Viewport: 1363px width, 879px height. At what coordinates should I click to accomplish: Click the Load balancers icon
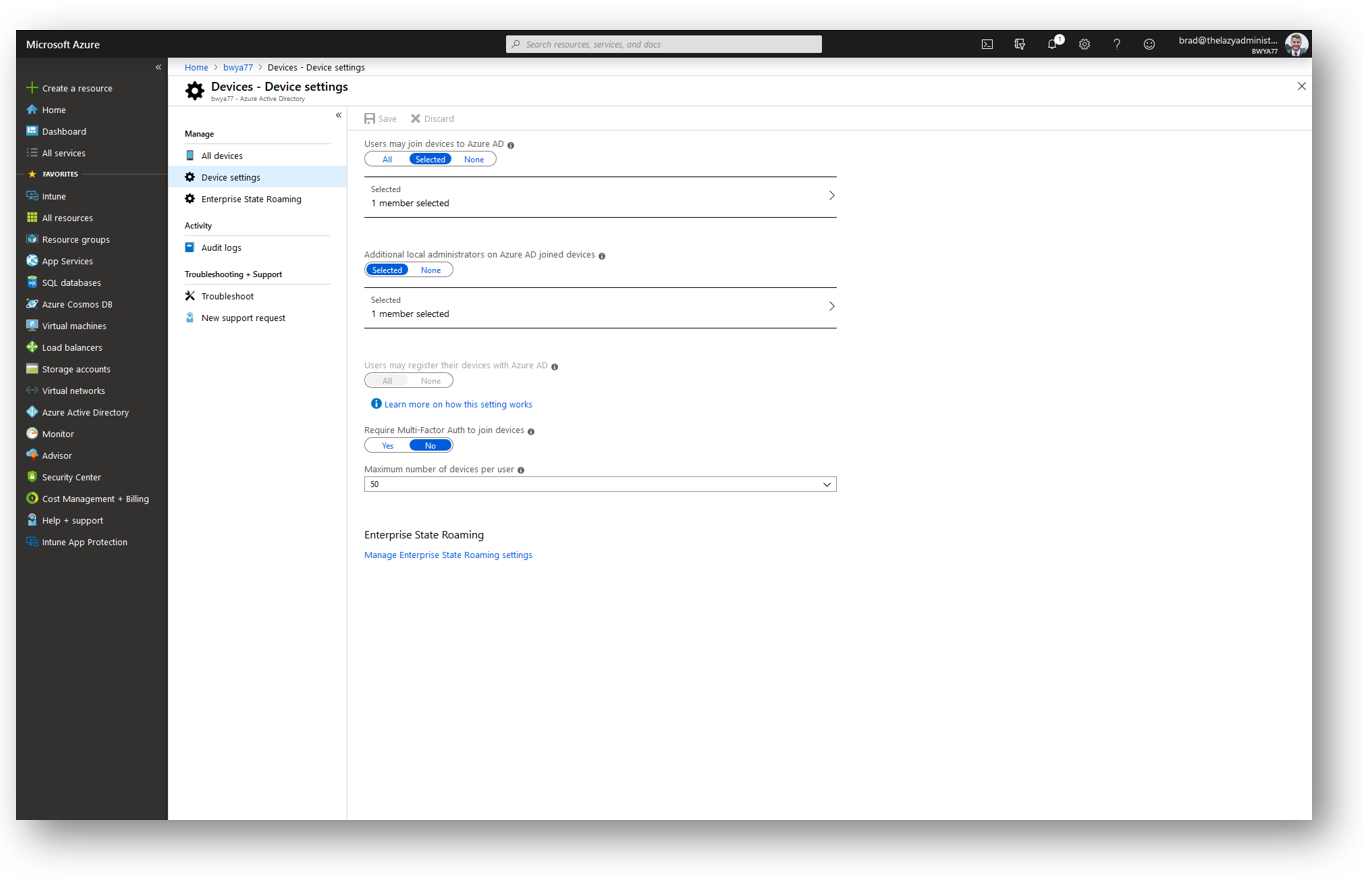32,347
